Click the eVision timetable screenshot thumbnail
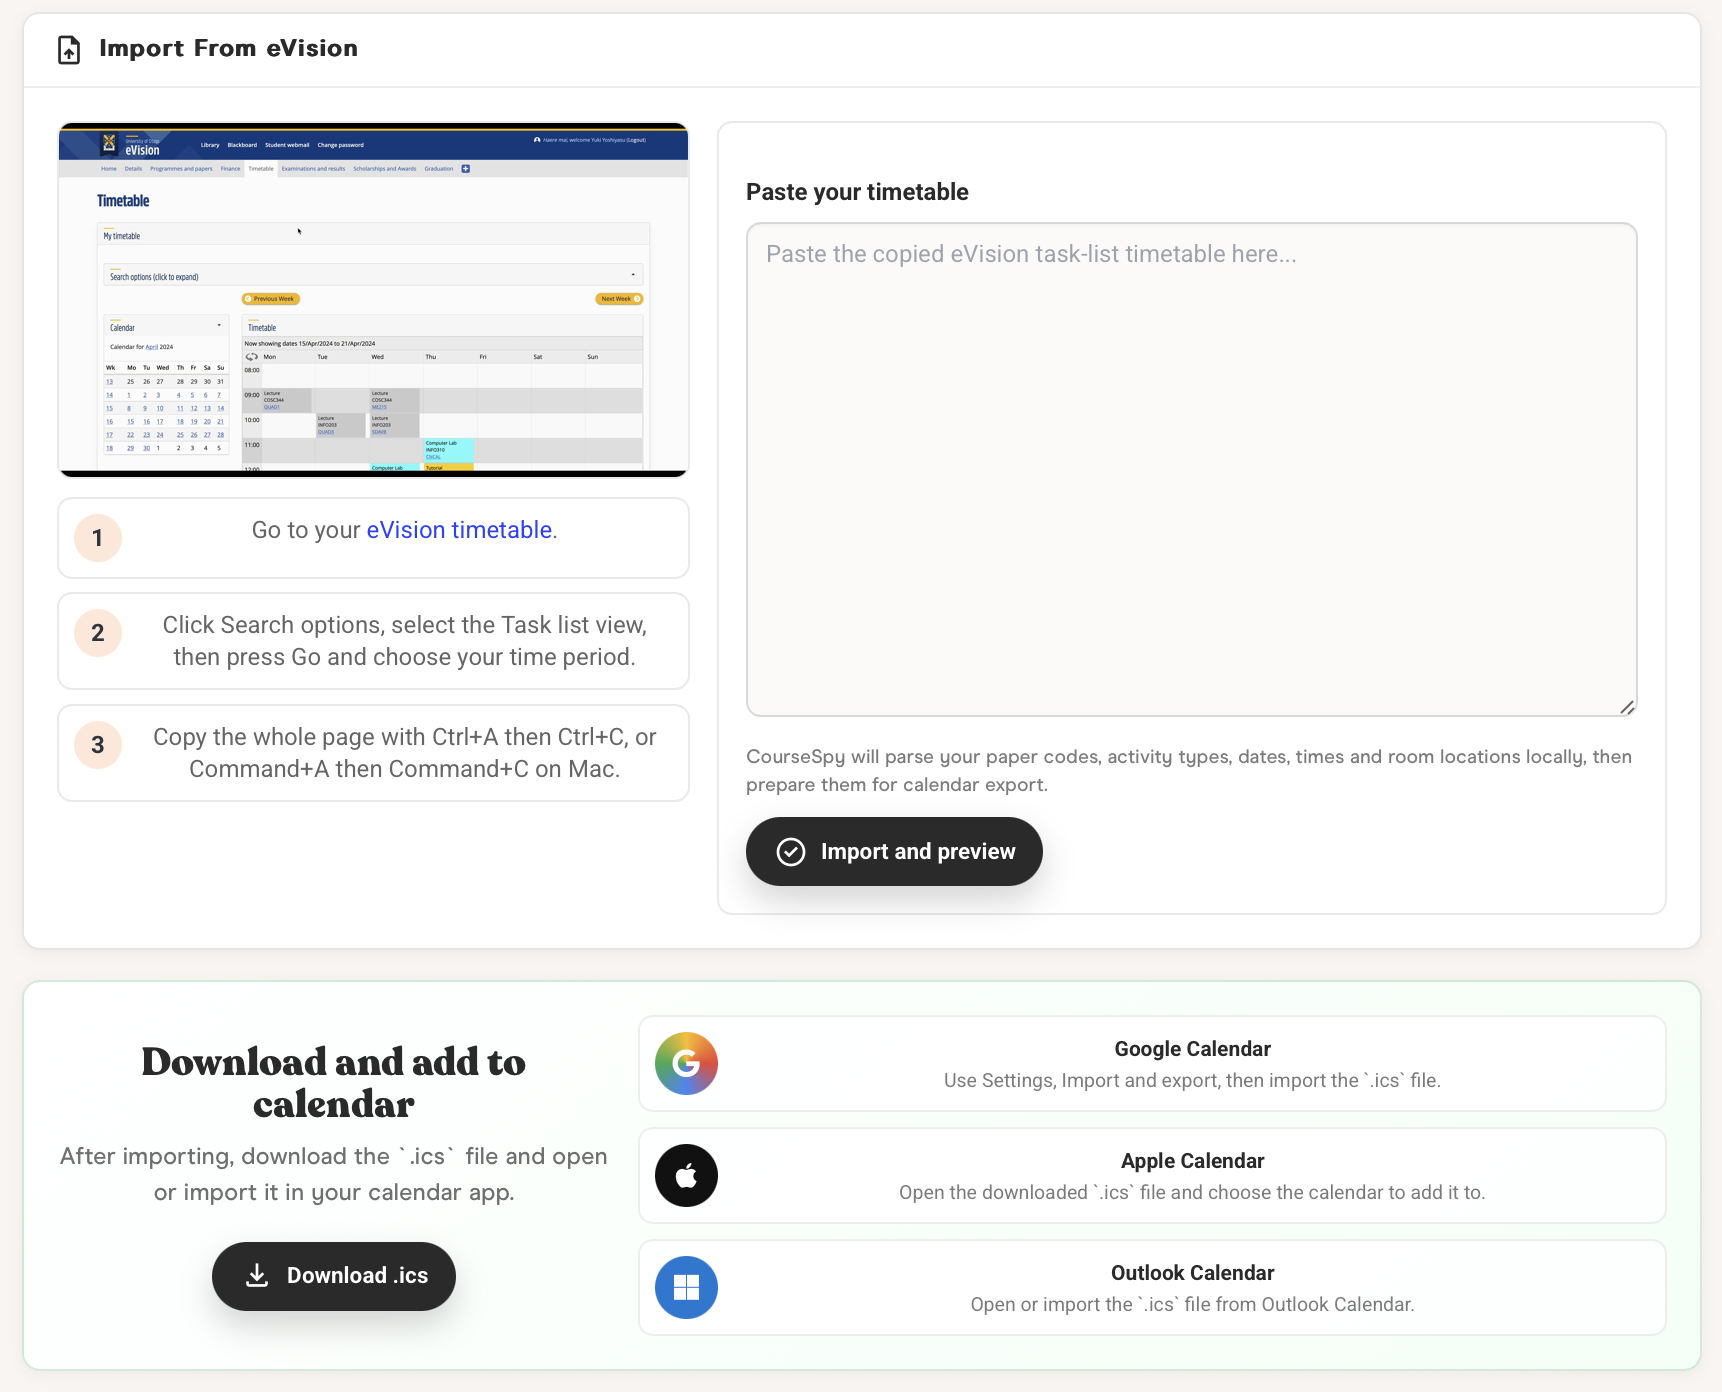Screen dimensions: 1722x1392 point(374,300)
